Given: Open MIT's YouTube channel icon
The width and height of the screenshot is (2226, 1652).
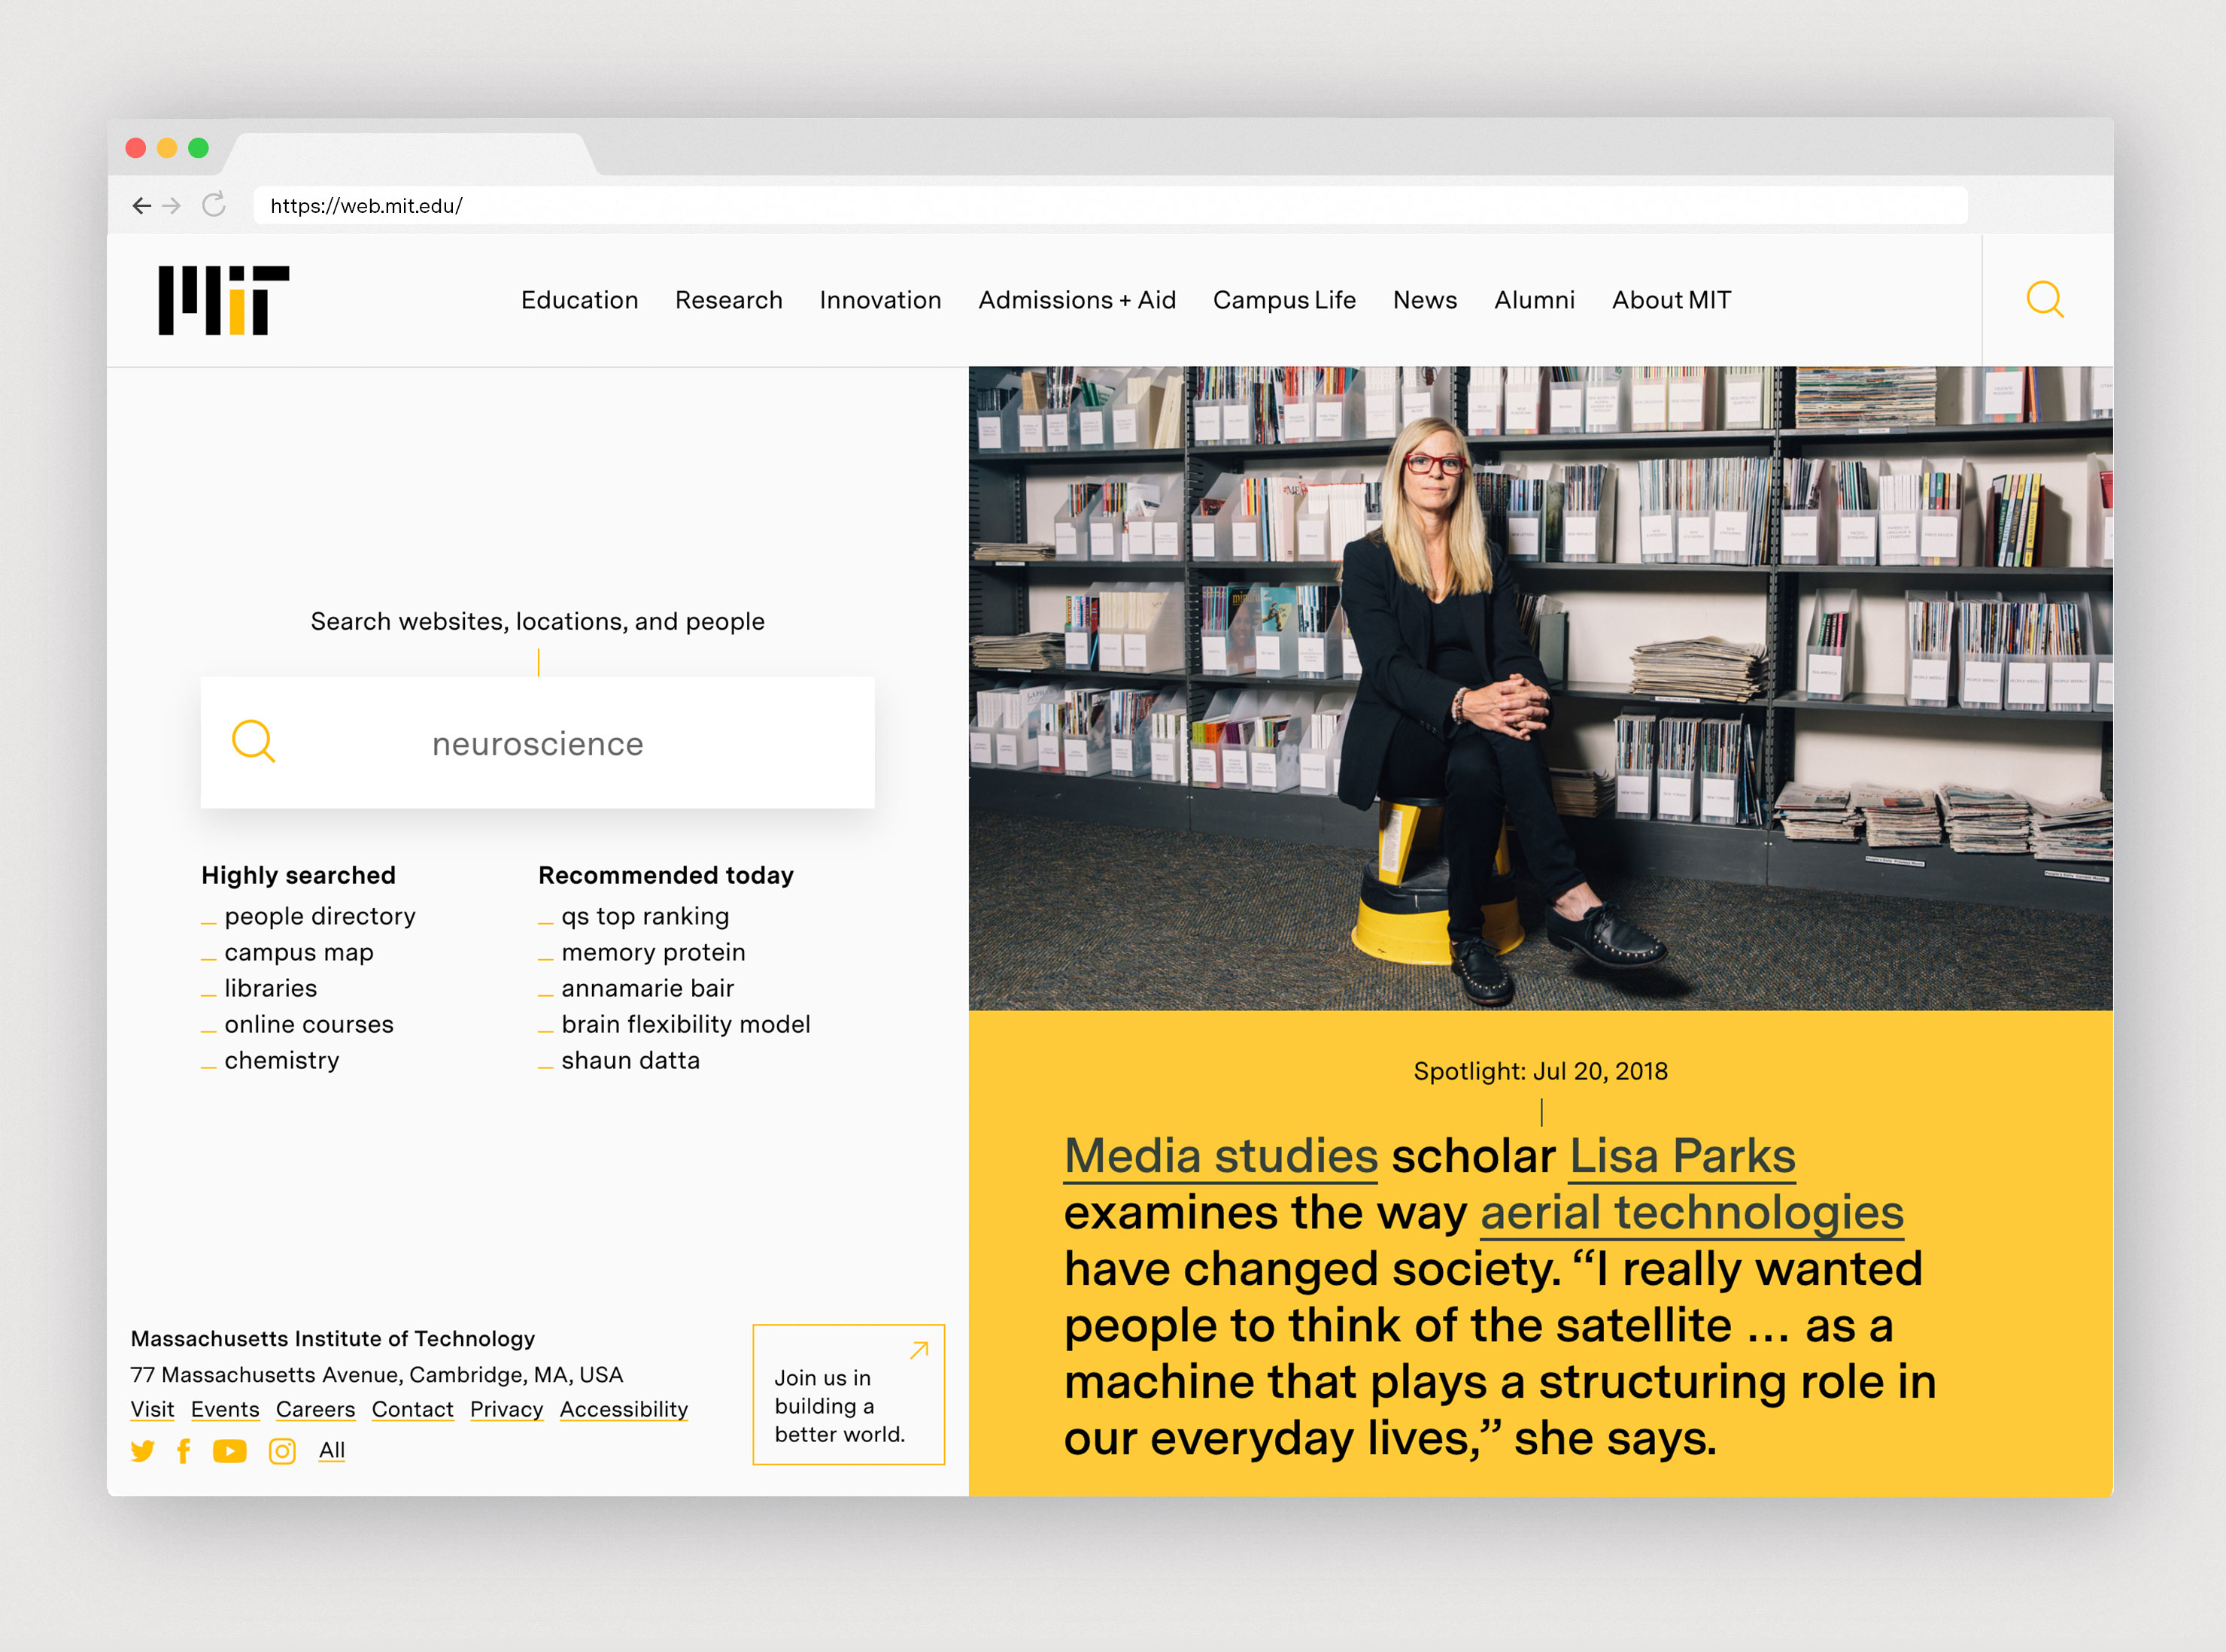Looking at the screenshot, I should tap(230, 1451).
